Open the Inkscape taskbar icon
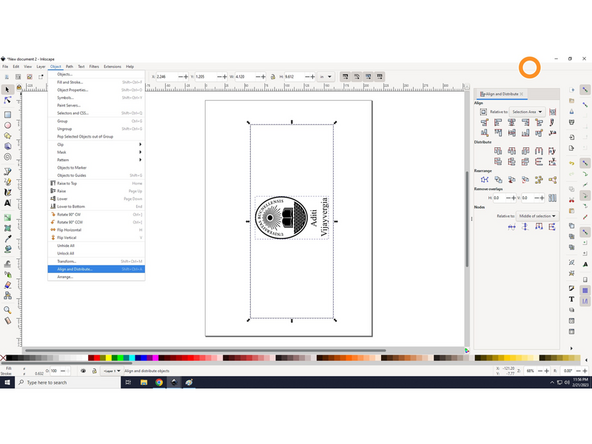Viewport: 592px width, 444px height. click(174, 382)
